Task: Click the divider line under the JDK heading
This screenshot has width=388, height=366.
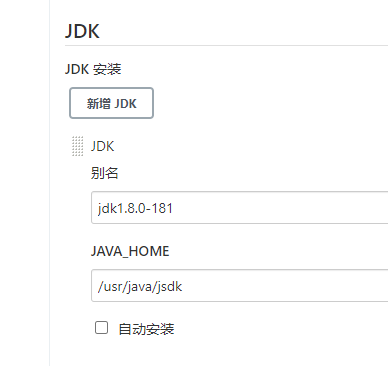Action: (226, 45)
